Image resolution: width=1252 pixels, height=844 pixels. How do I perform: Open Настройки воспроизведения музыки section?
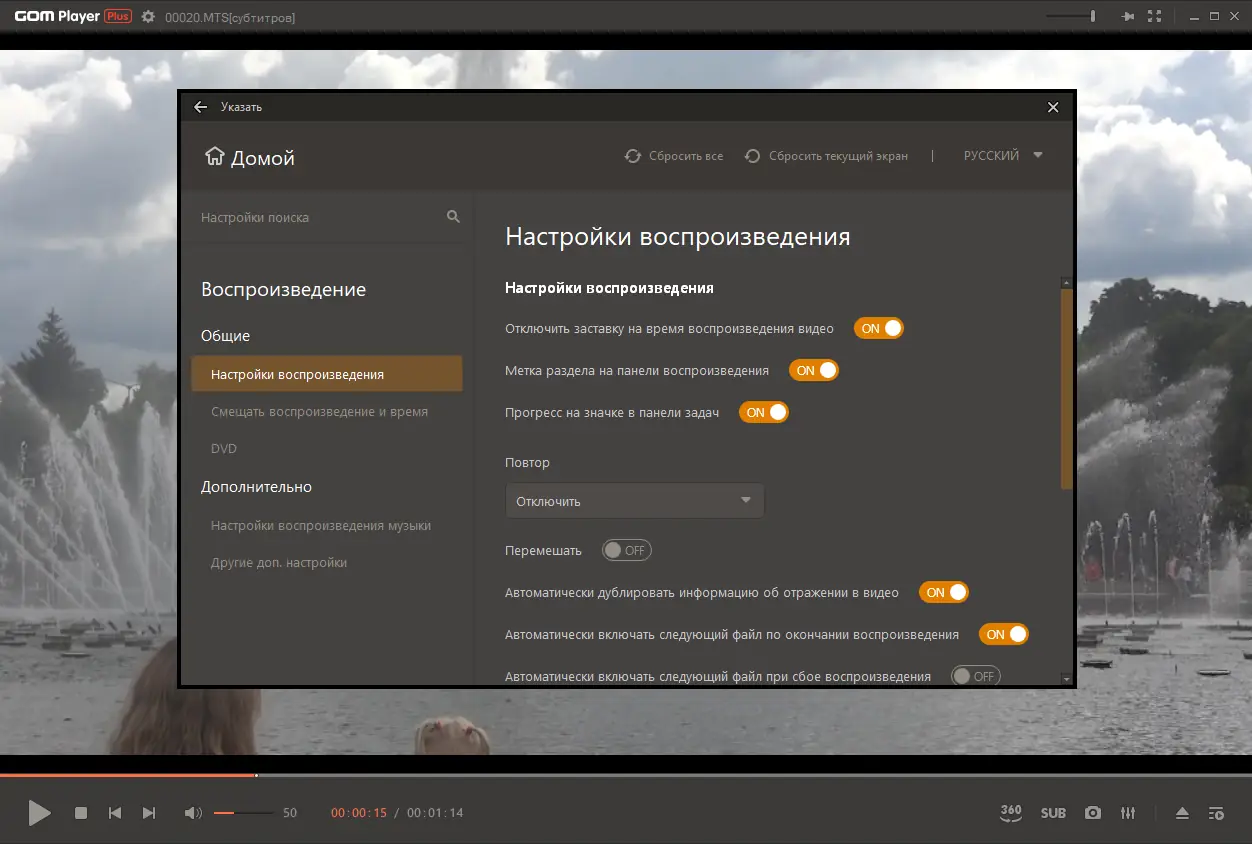[x=321, y=525]
